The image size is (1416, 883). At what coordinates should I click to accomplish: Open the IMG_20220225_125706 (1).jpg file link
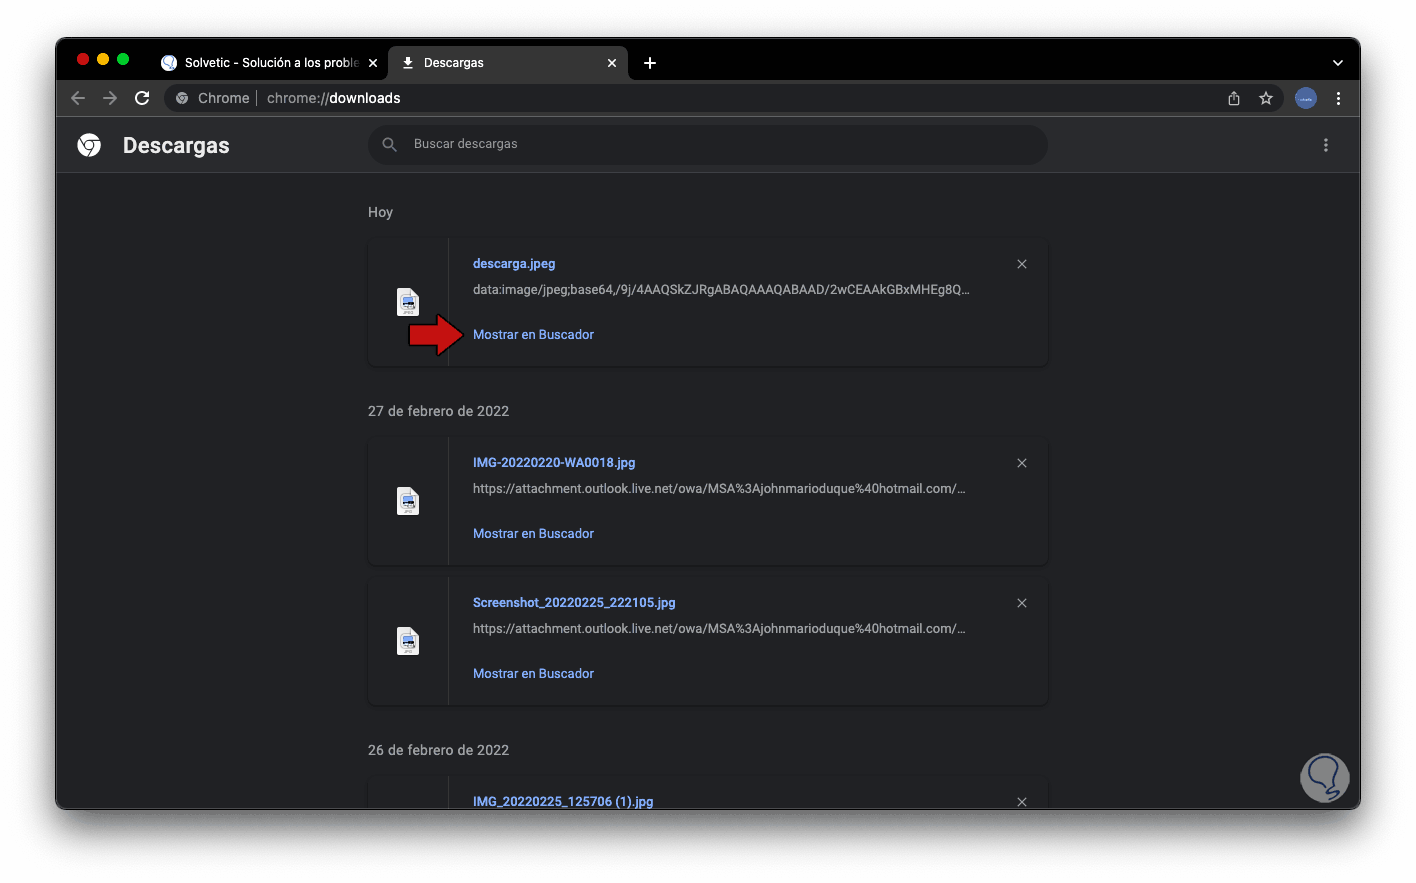click(563, 802)
